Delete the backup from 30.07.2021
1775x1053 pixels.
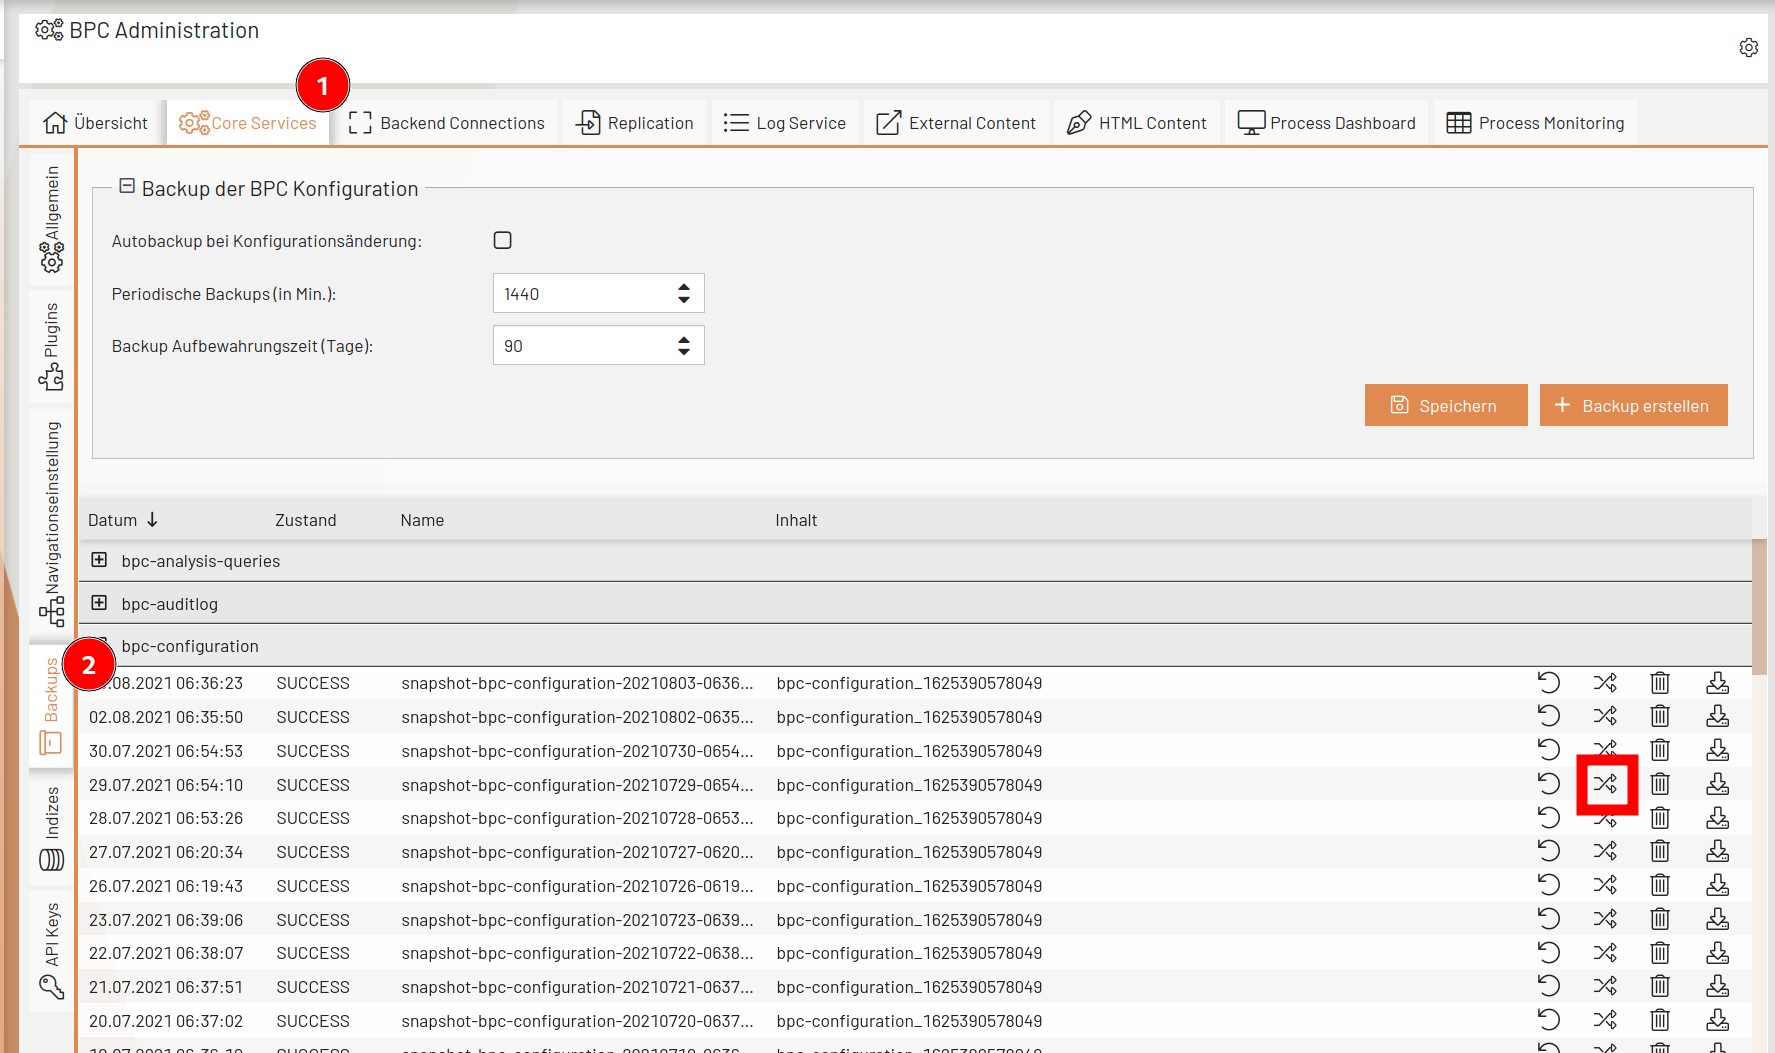pos(1660,750)
